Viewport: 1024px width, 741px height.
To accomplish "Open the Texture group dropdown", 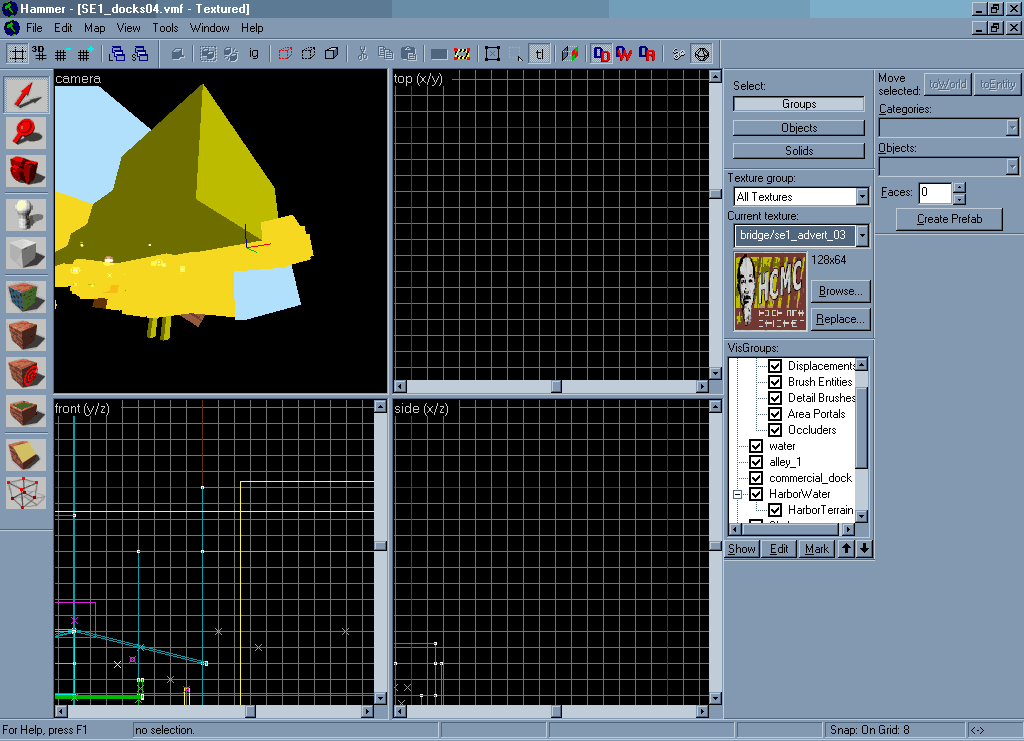I will coord(862,197).
